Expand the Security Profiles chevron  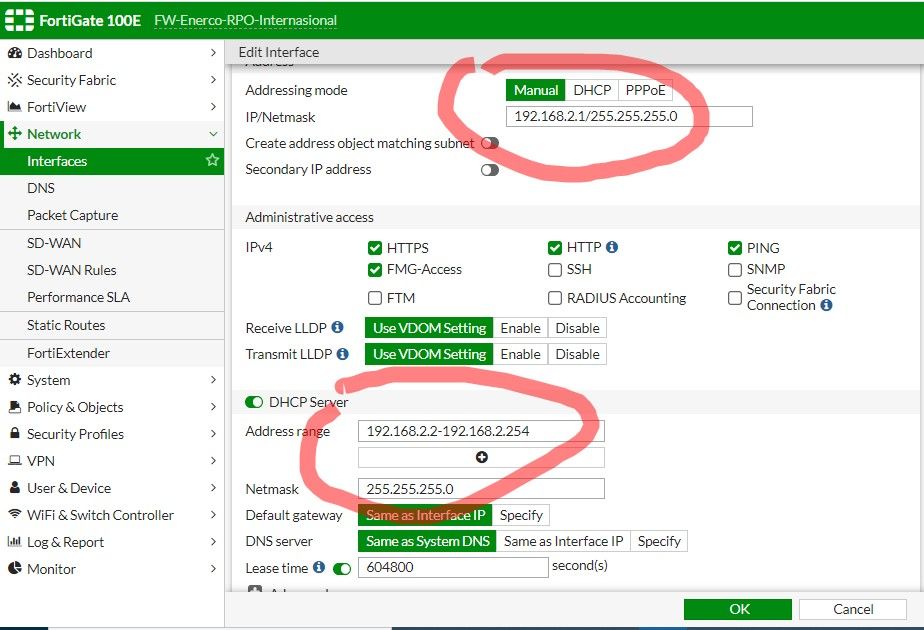pos(213,433)
